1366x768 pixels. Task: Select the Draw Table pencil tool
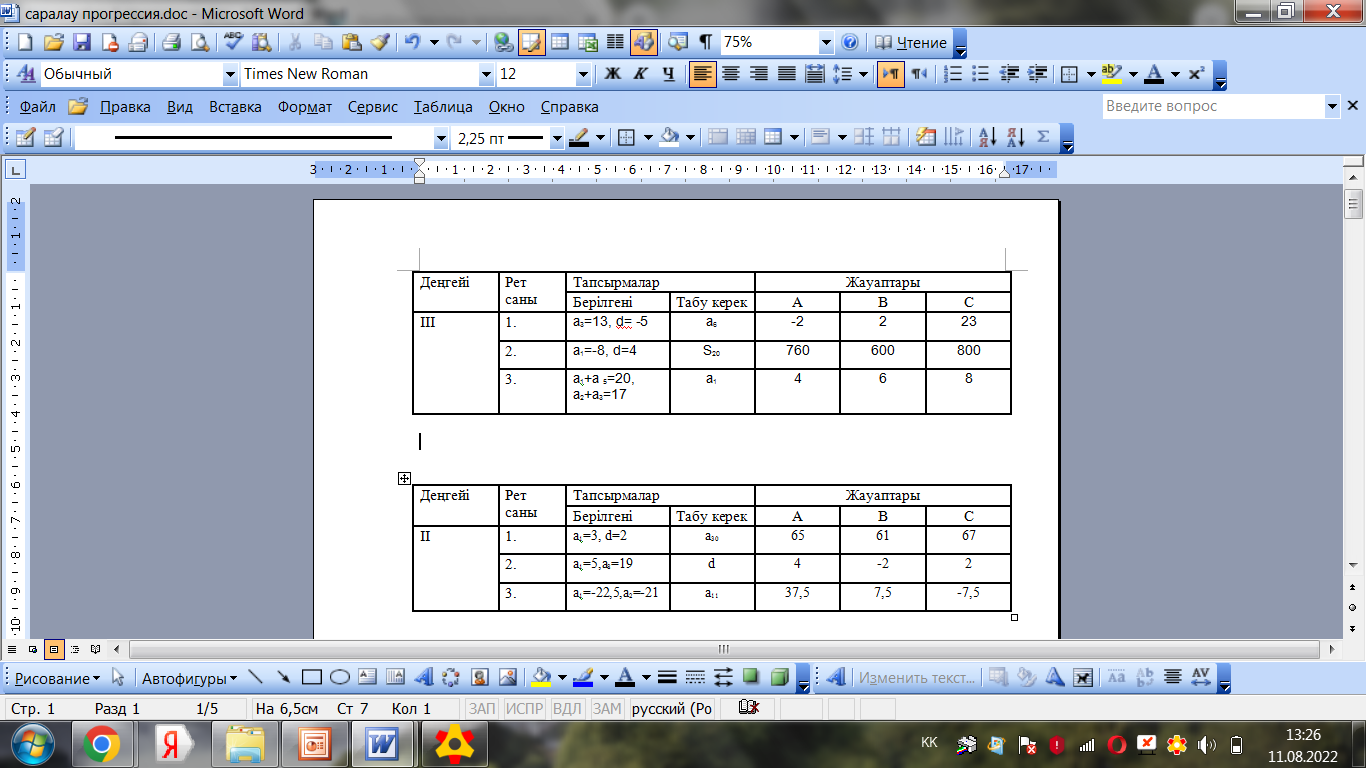(x=25, y=137)
